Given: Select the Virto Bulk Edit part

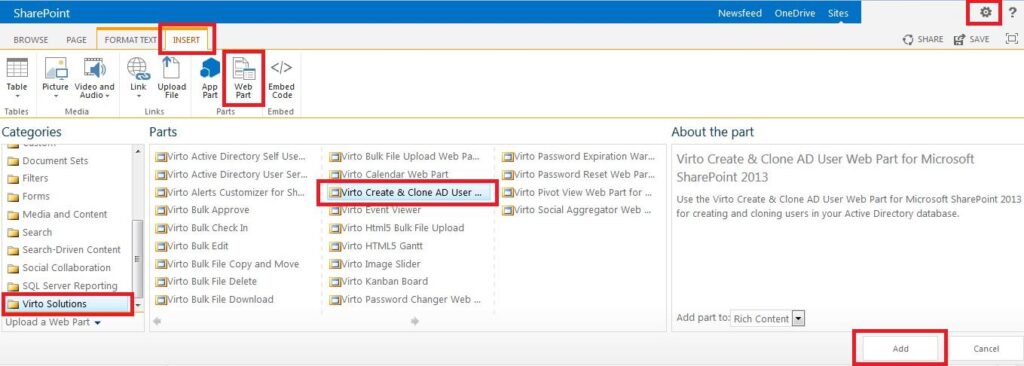Looking at the screenshot, I should click(192, 246).
